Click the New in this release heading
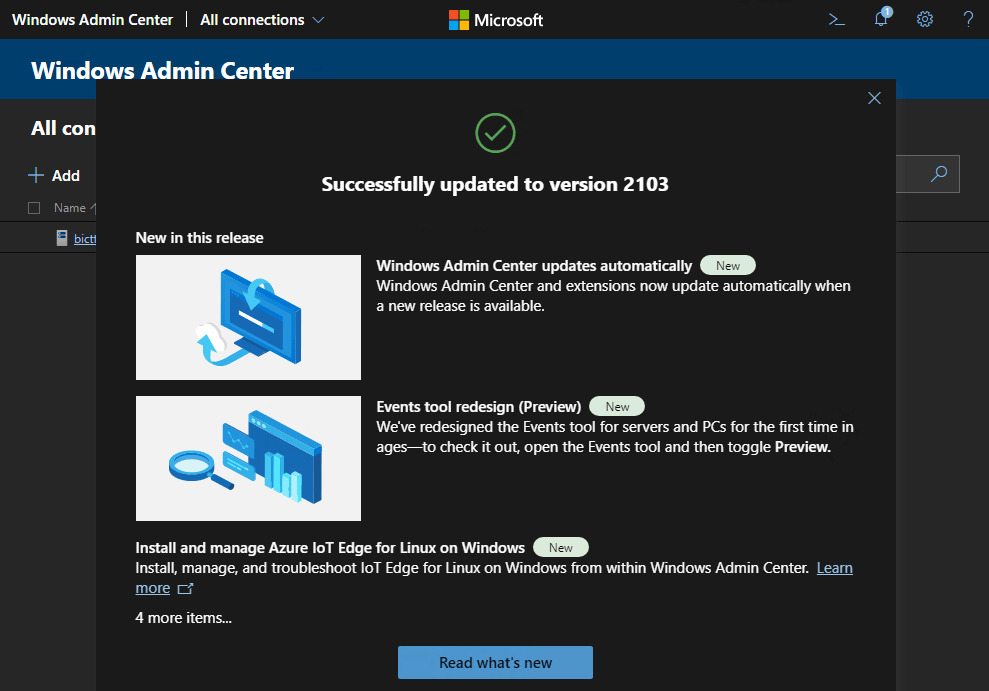Image resolution: width=989 pixels, height=691 pixels. (x=199, y=238)
